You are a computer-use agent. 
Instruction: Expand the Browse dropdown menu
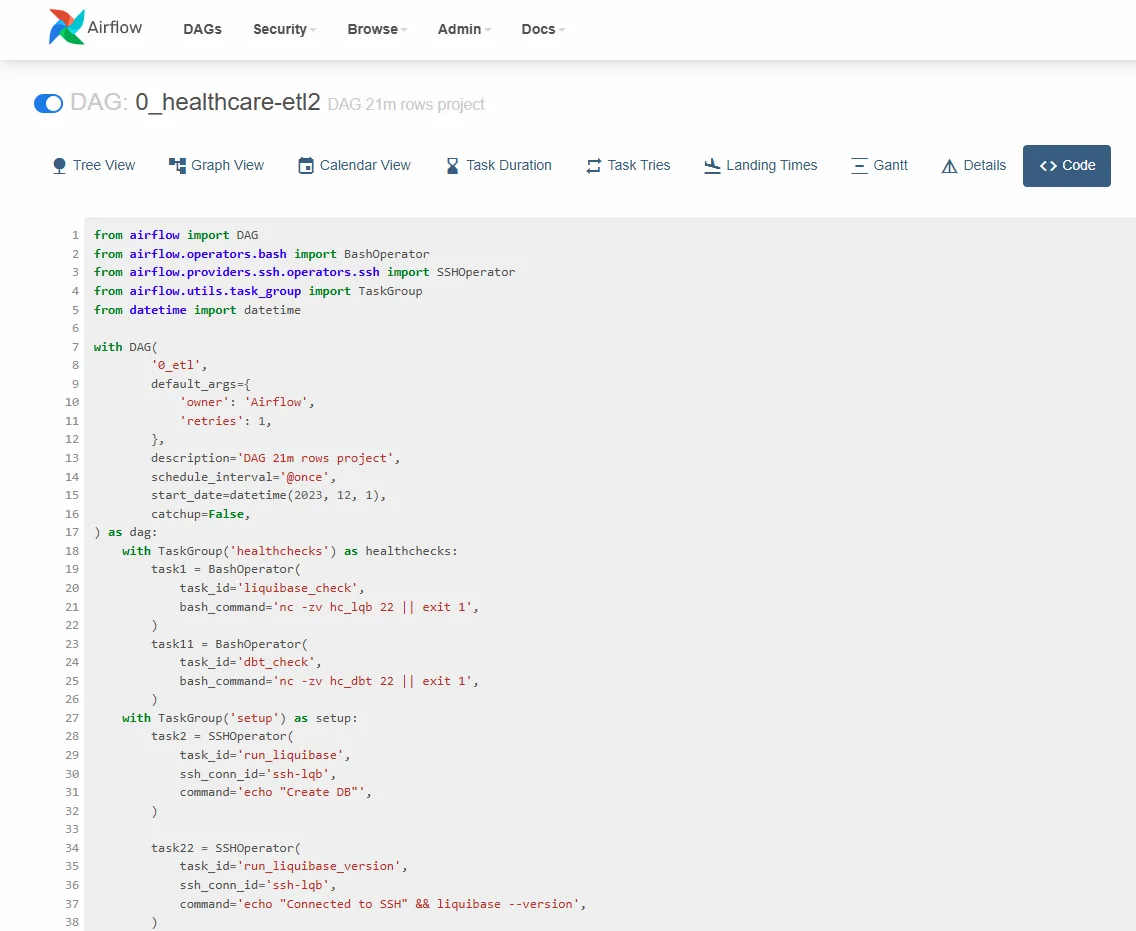click(377, 29)
